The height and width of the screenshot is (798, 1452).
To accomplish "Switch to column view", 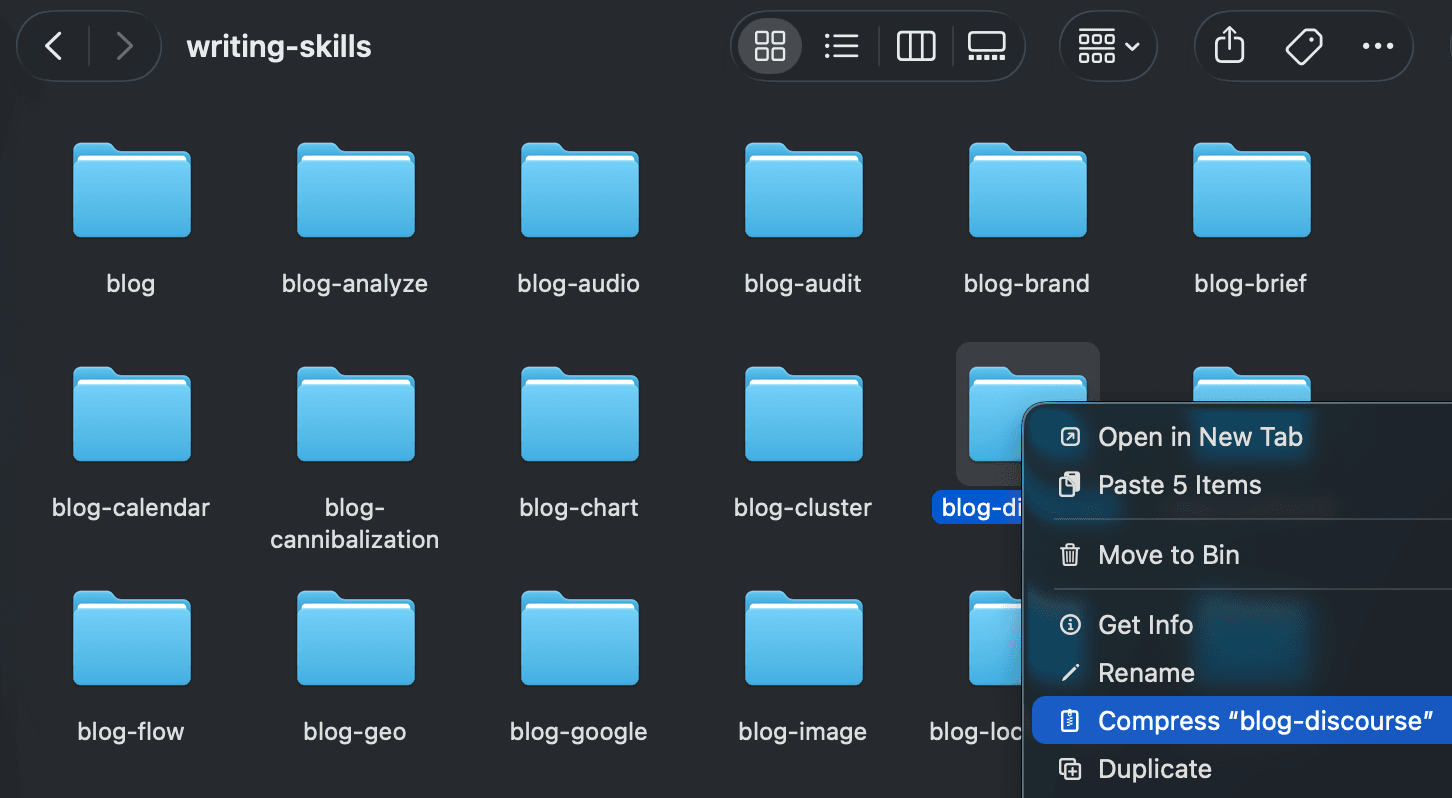I will pyautogui.click(x=916, y=46).
